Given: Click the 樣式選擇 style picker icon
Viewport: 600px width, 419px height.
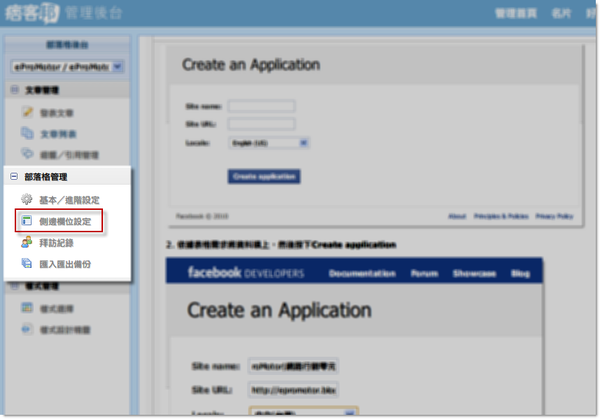Looking at the screenshot, I should (27, 307).
